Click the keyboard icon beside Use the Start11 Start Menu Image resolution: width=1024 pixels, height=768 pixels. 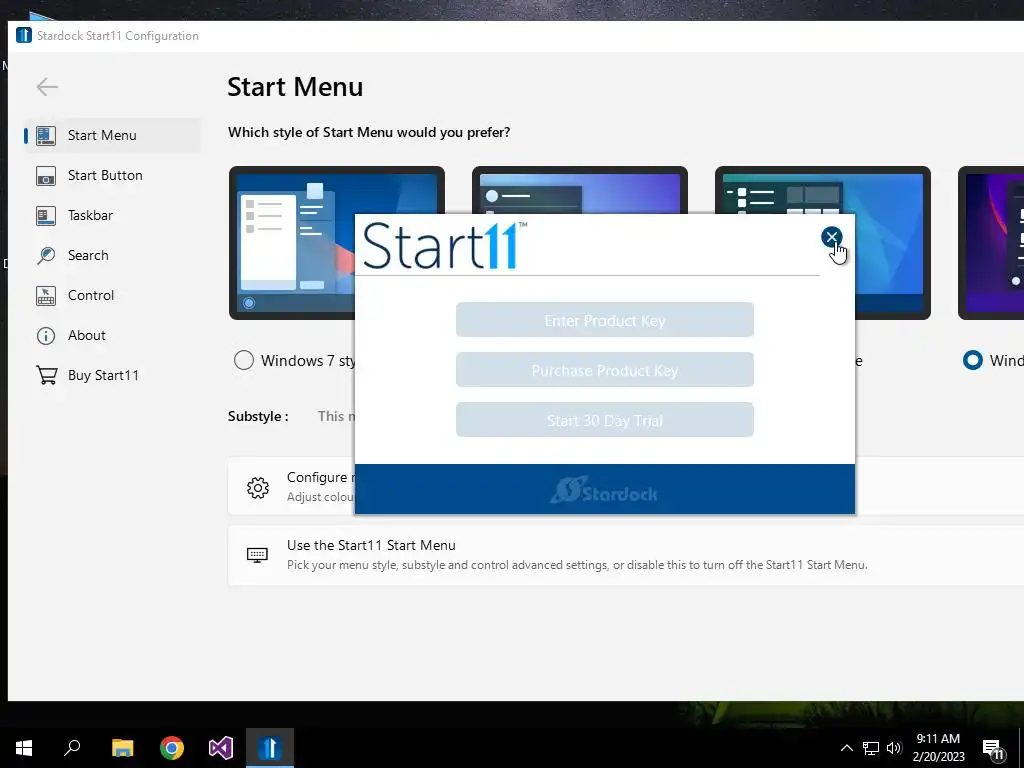(x=257, y=554)
